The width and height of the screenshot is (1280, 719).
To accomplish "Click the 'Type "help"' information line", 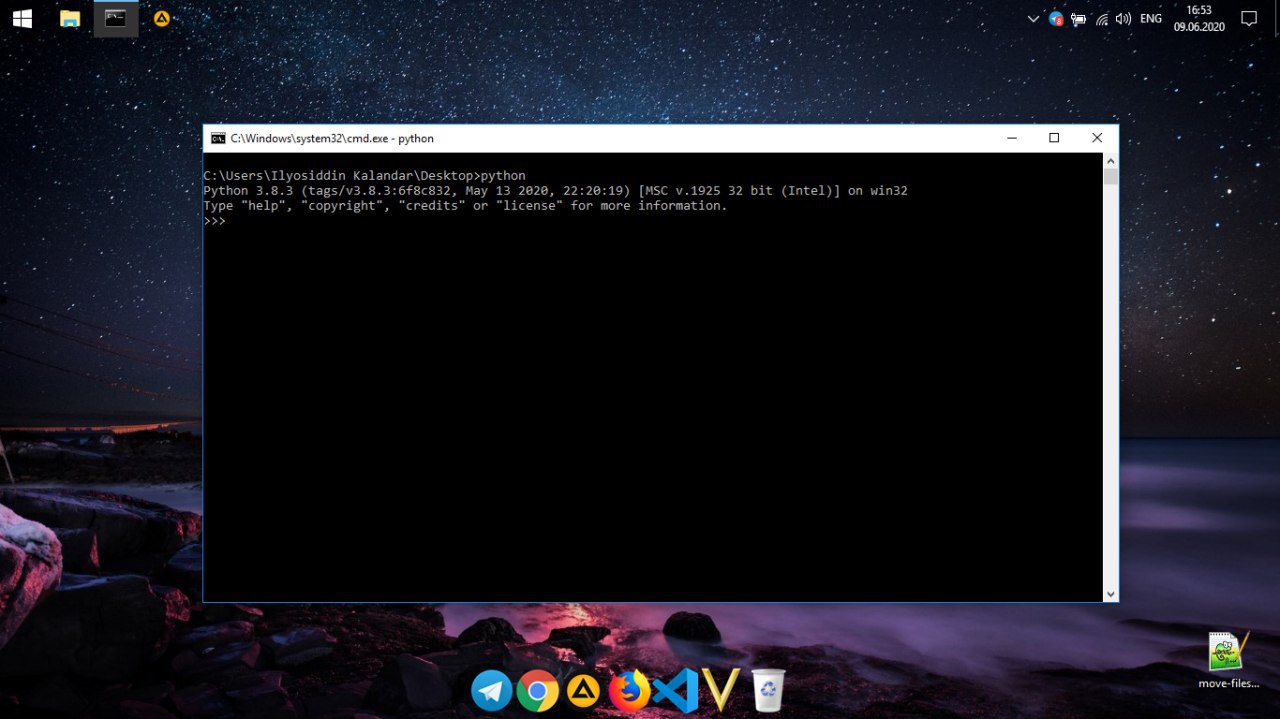I will 465,205.
